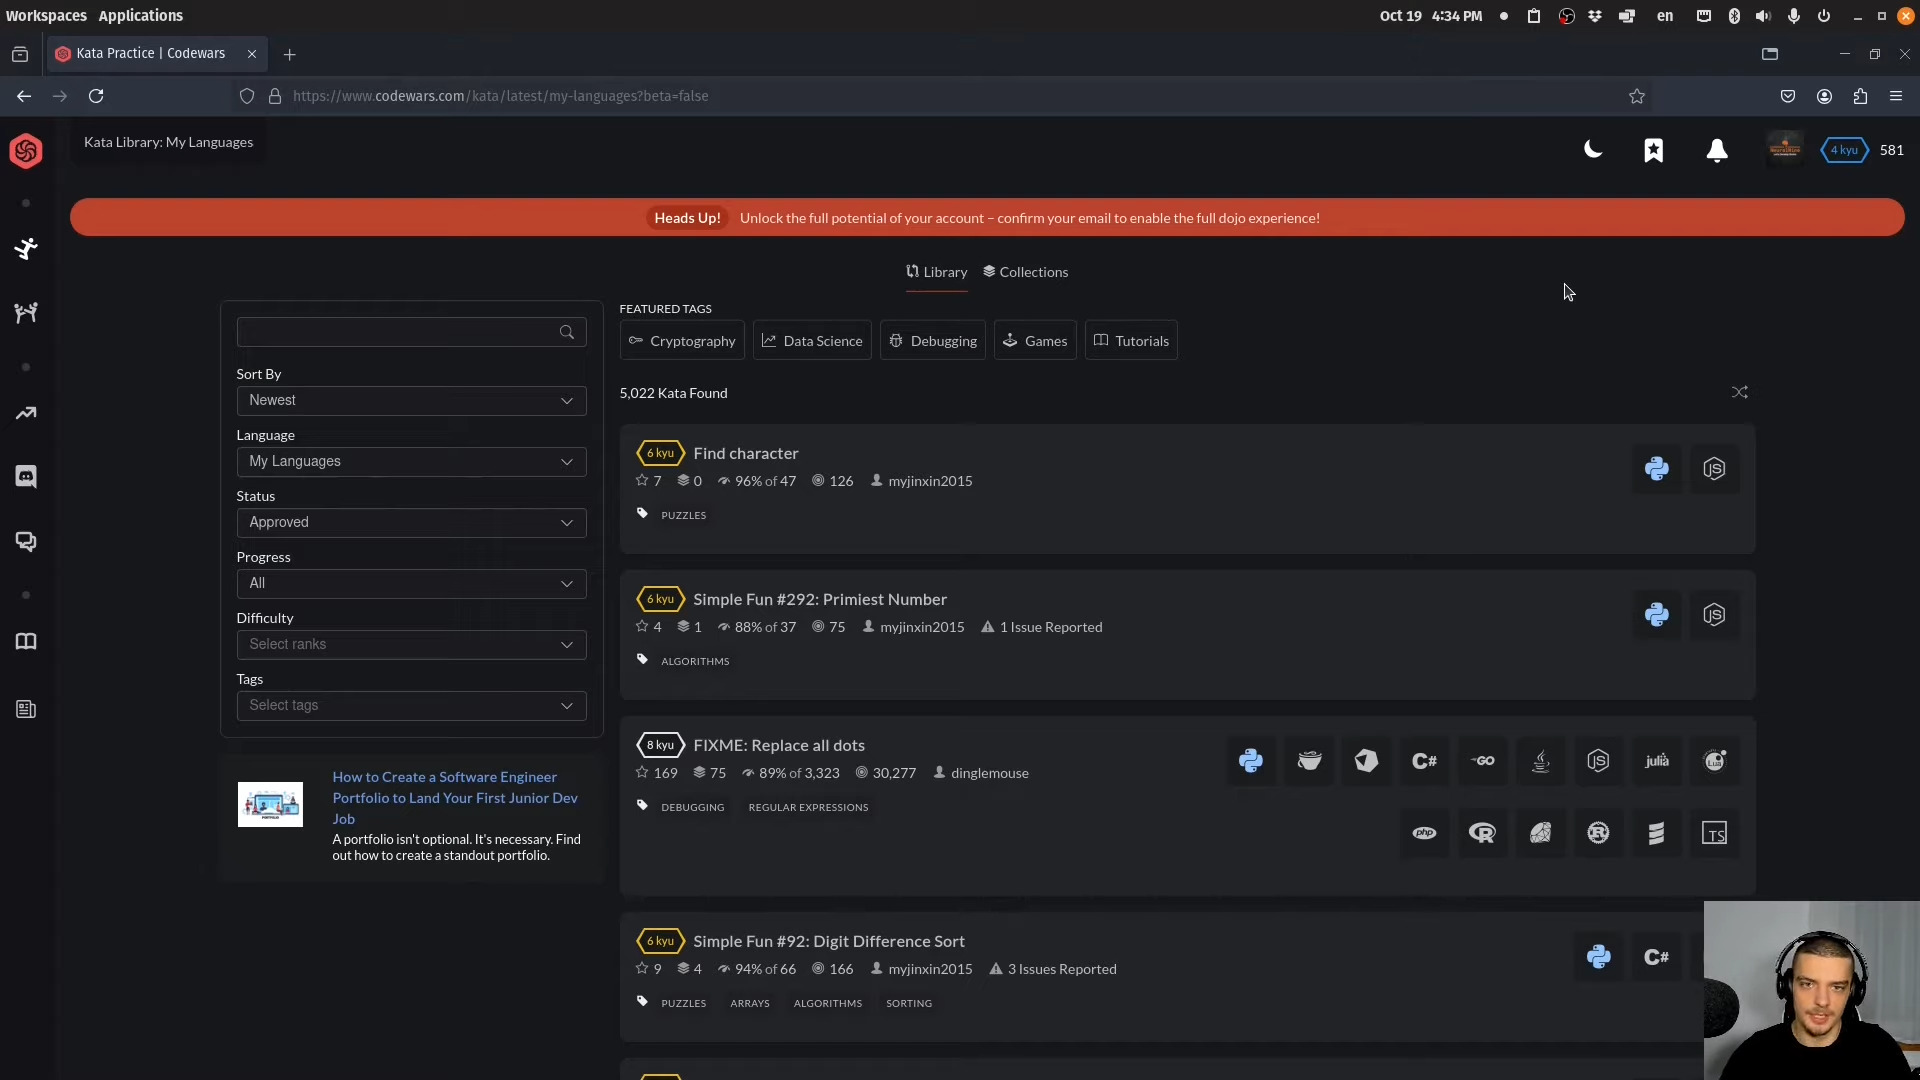Open the Workspaces menu

[x=46, y=16]
